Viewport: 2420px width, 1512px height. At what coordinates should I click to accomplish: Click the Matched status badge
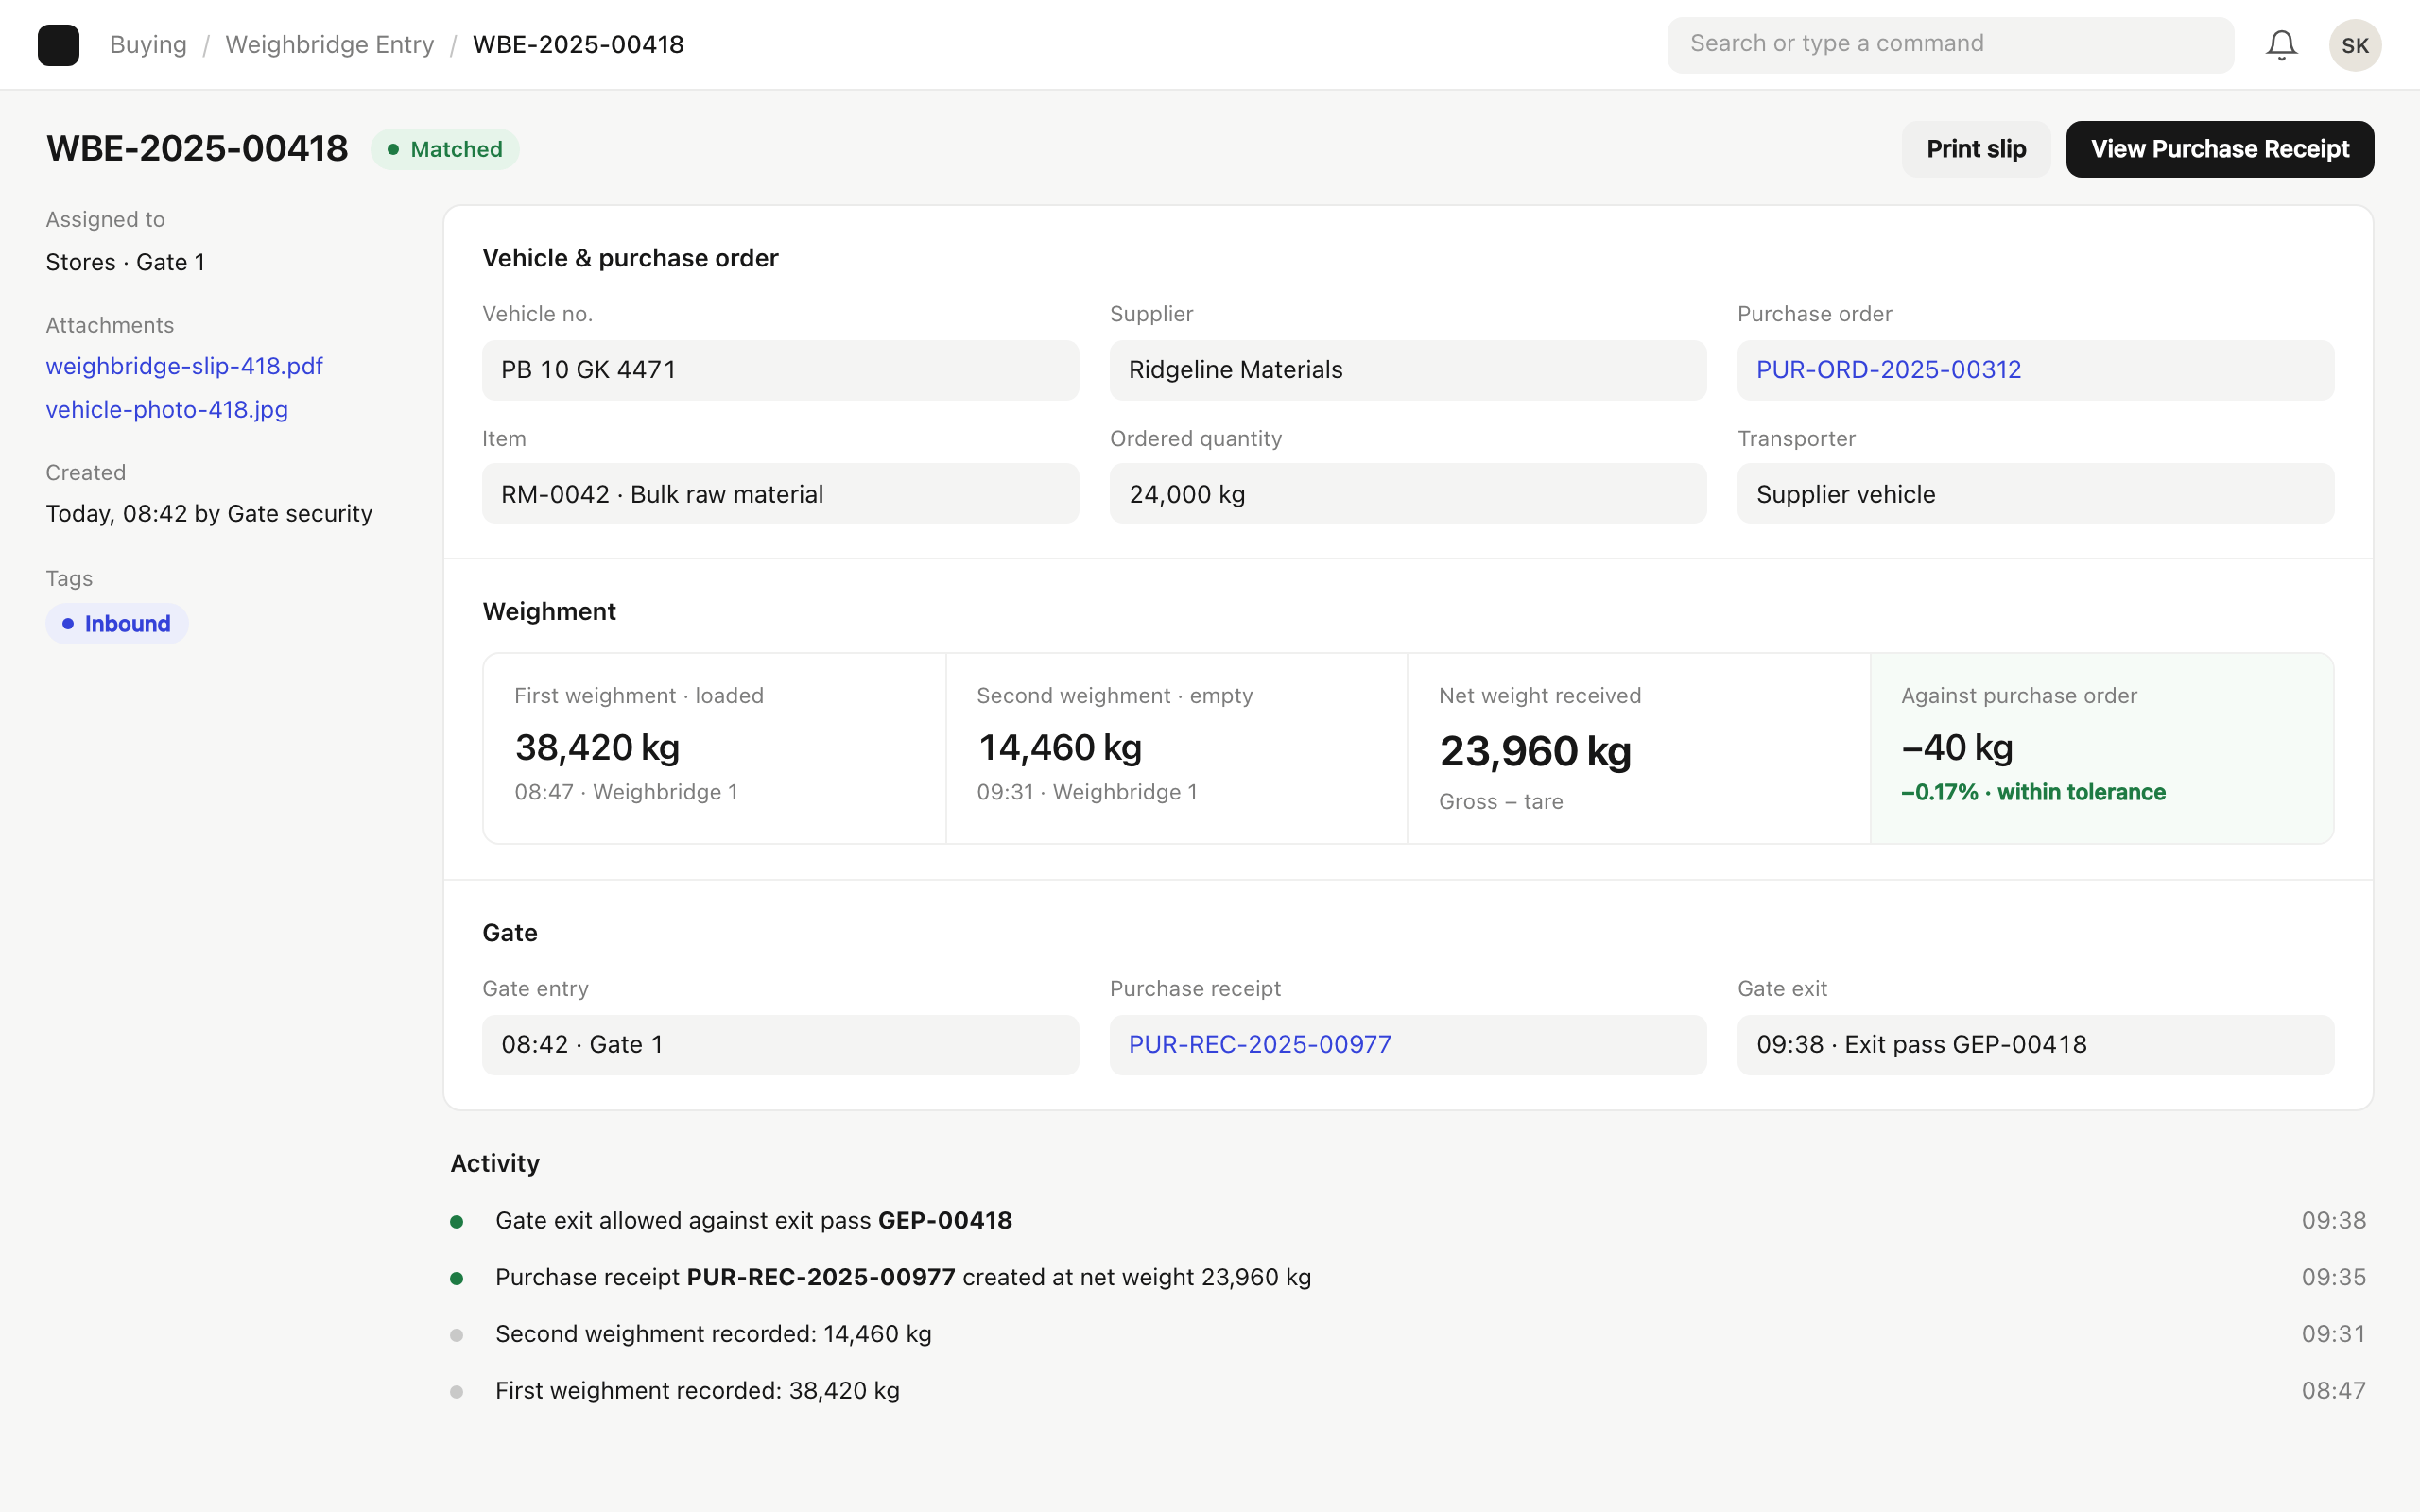[445, 149]
